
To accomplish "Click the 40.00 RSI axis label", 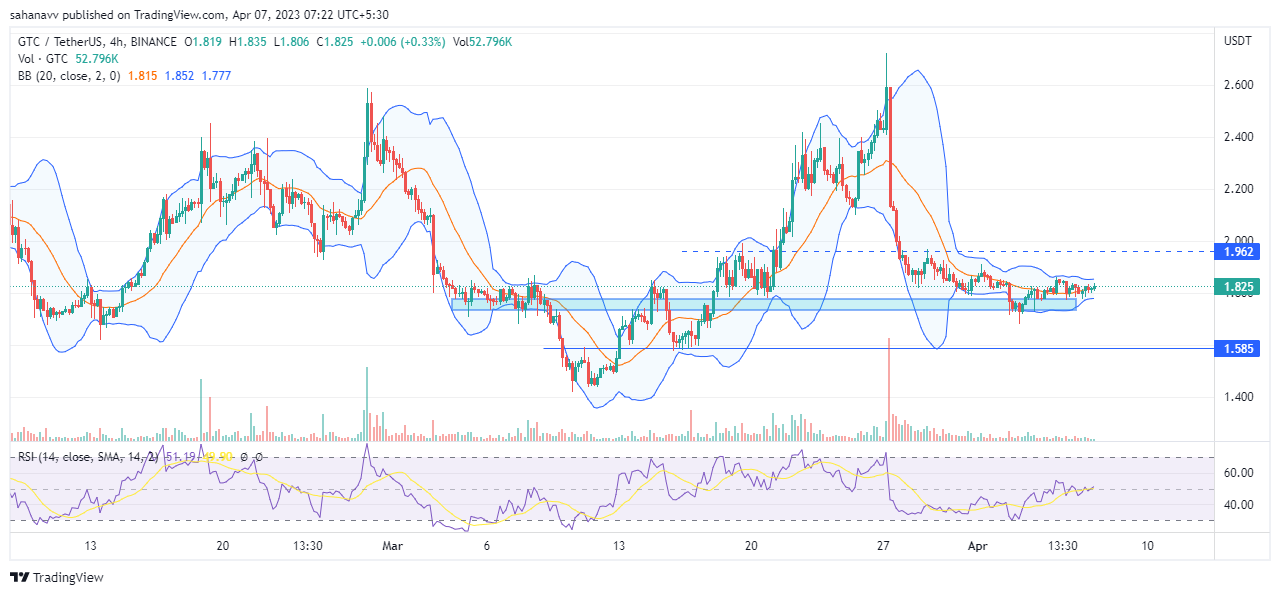I will click(x=1238, y=505).
